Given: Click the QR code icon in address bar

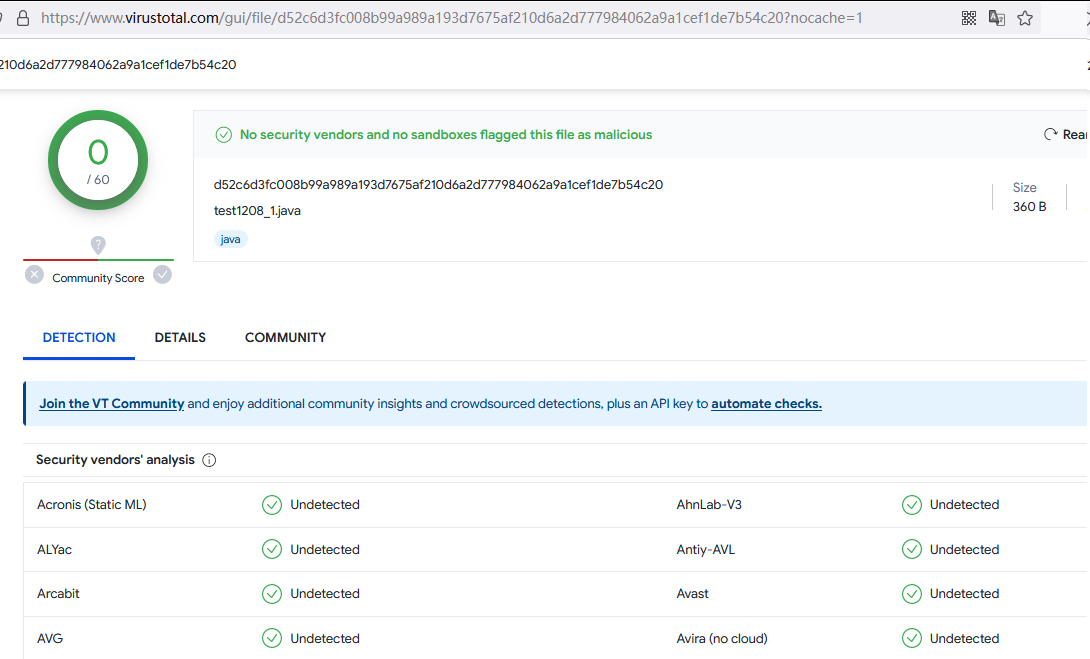Looking at the screenshot, I should [968, 18].
